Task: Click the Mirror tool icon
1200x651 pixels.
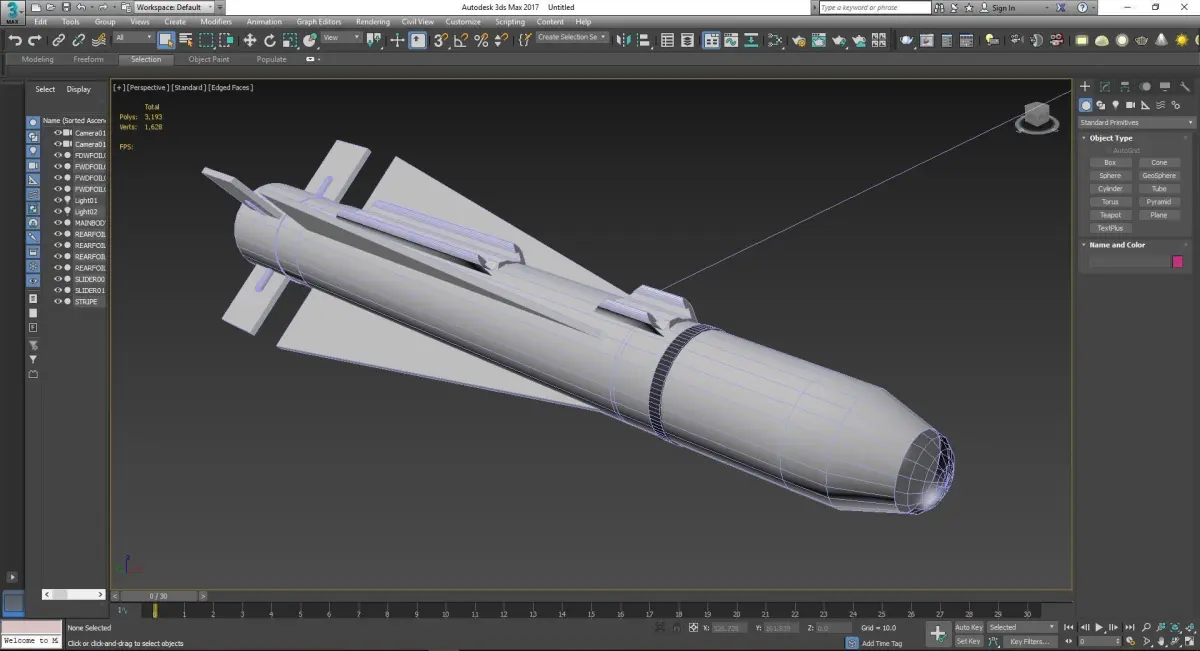Action: point(624,40)
